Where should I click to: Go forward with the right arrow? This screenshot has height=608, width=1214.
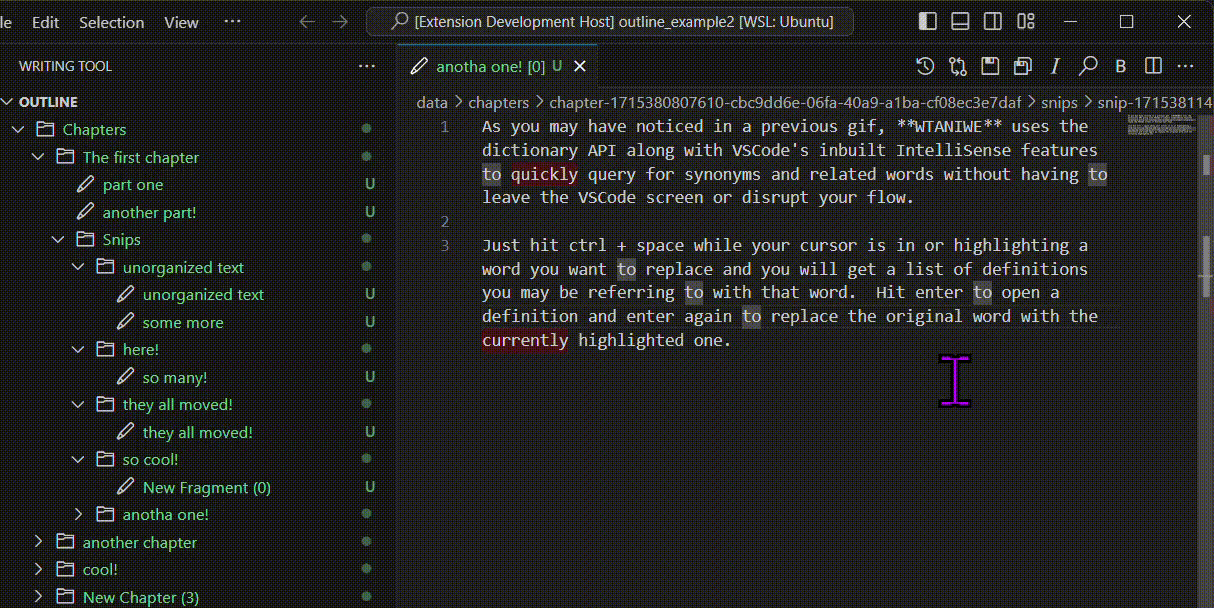[340, 21]
